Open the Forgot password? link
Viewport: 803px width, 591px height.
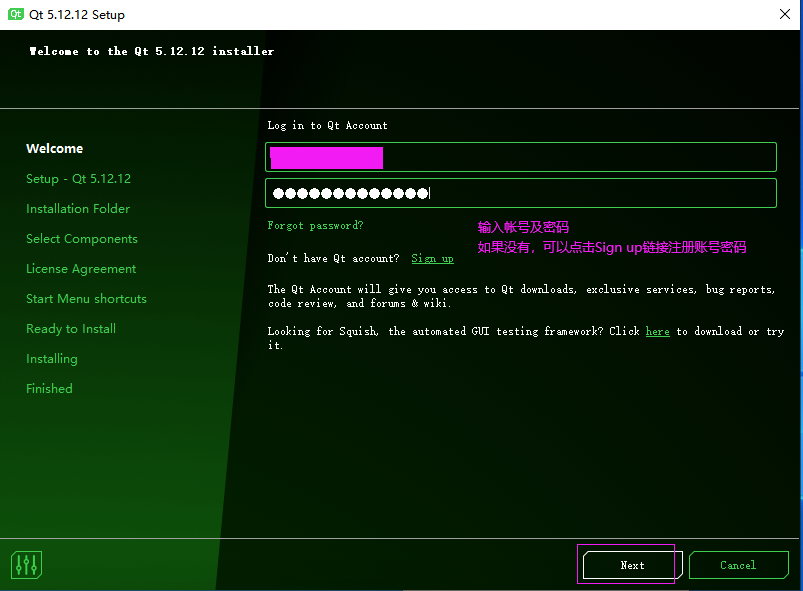coord(315,225)
